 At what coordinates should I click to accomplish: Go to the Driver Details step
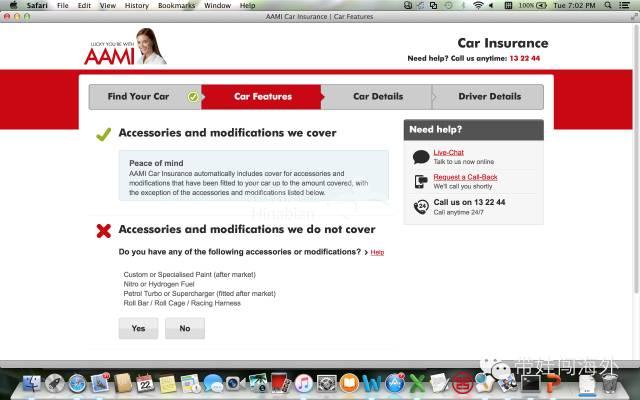(x=489, y=97)
